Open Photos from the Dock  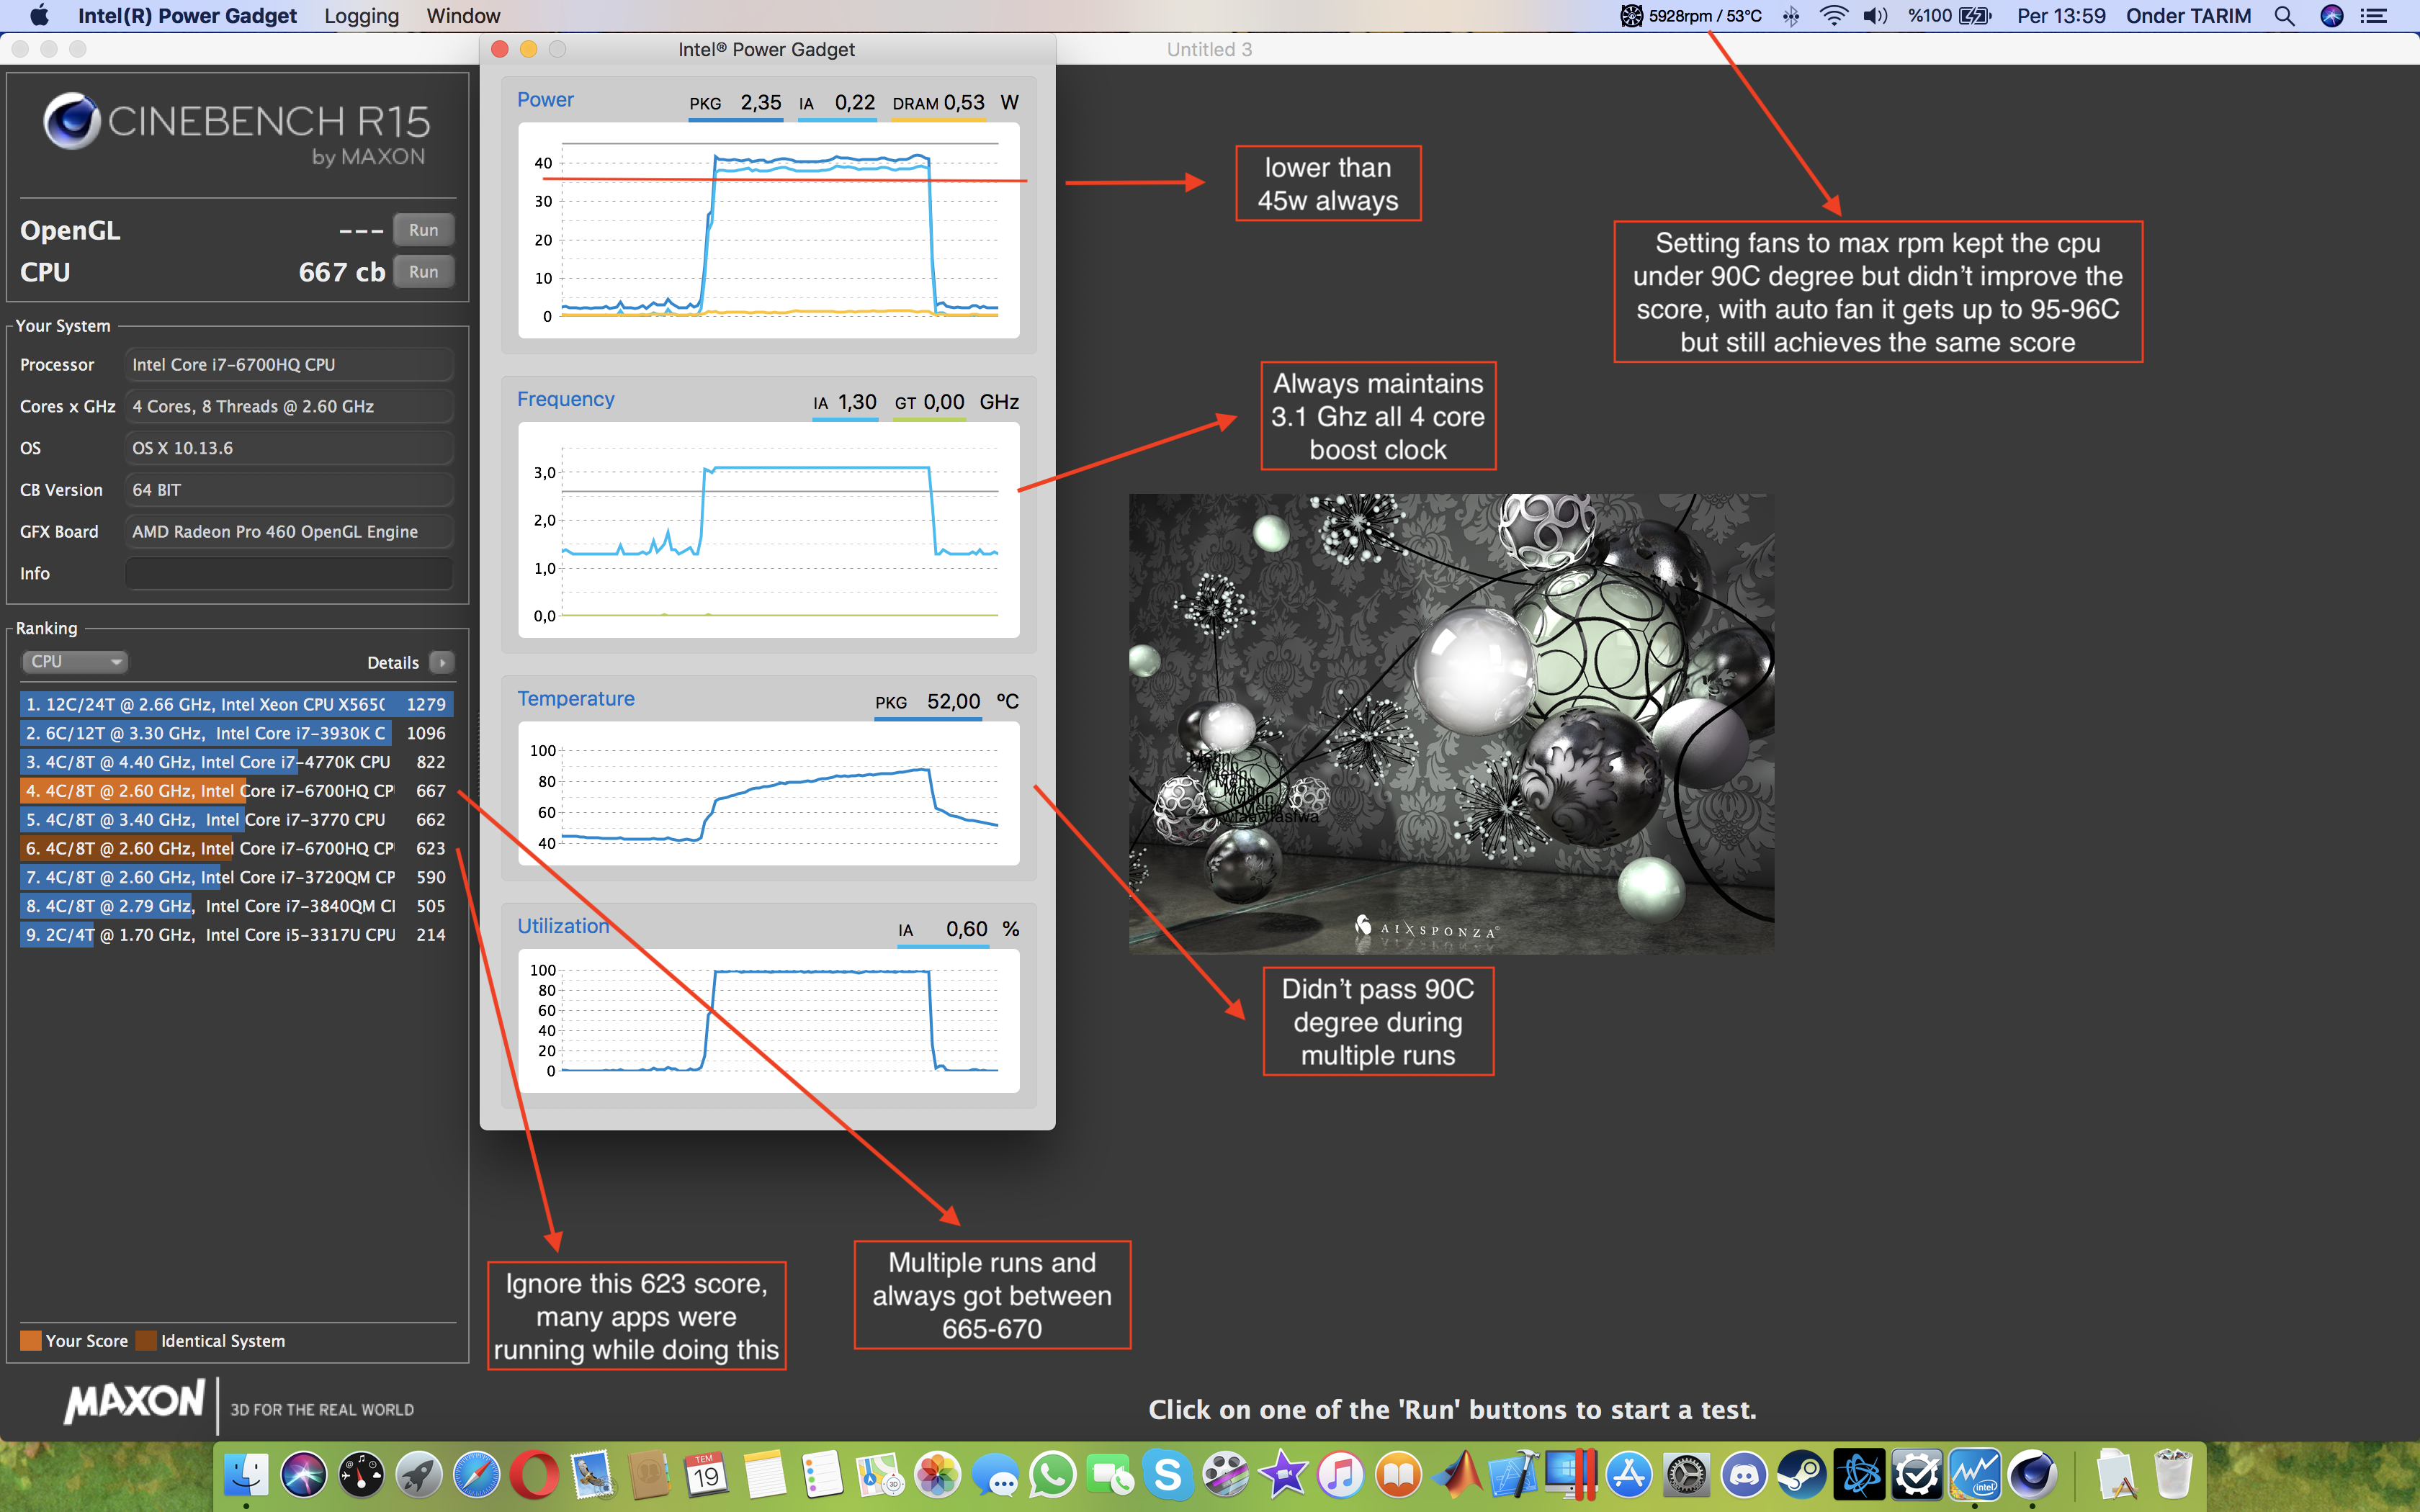pyautogui.click(x=938, y=1475)
